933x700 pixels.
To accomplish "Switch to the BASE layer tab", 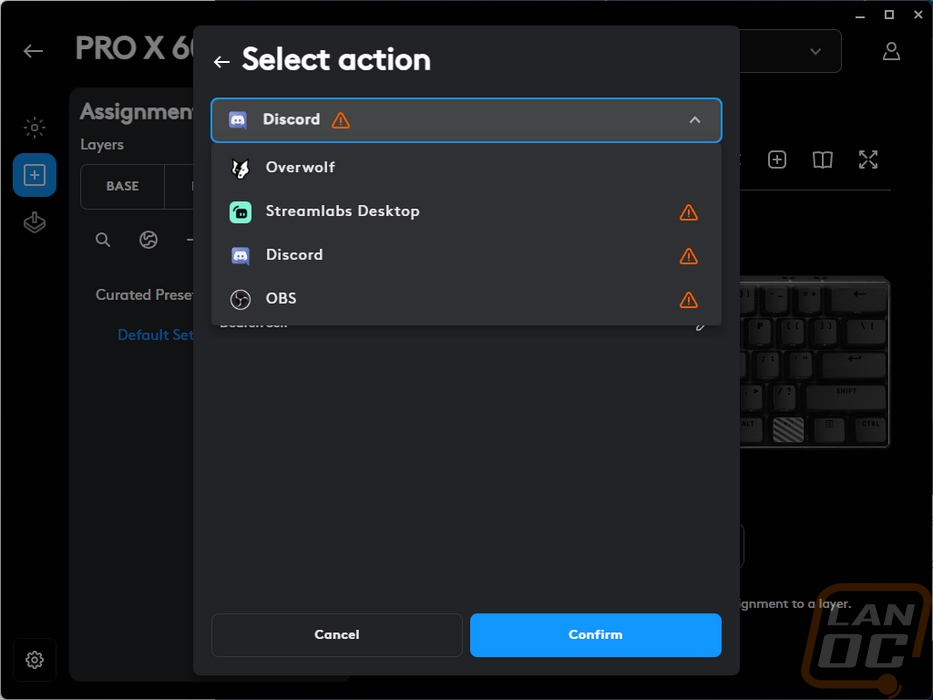I will (123, 186).
